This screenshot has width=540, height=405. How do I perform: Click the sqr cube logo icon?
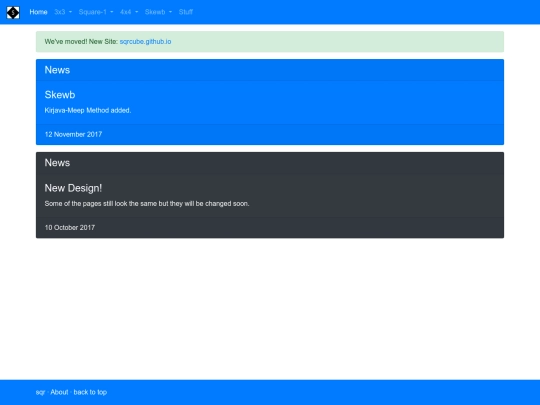[x=13, y=12]
